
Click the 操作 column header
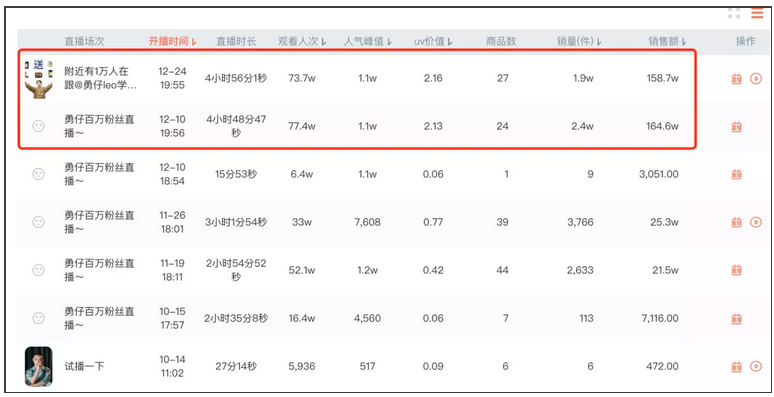tap(745, 41)
